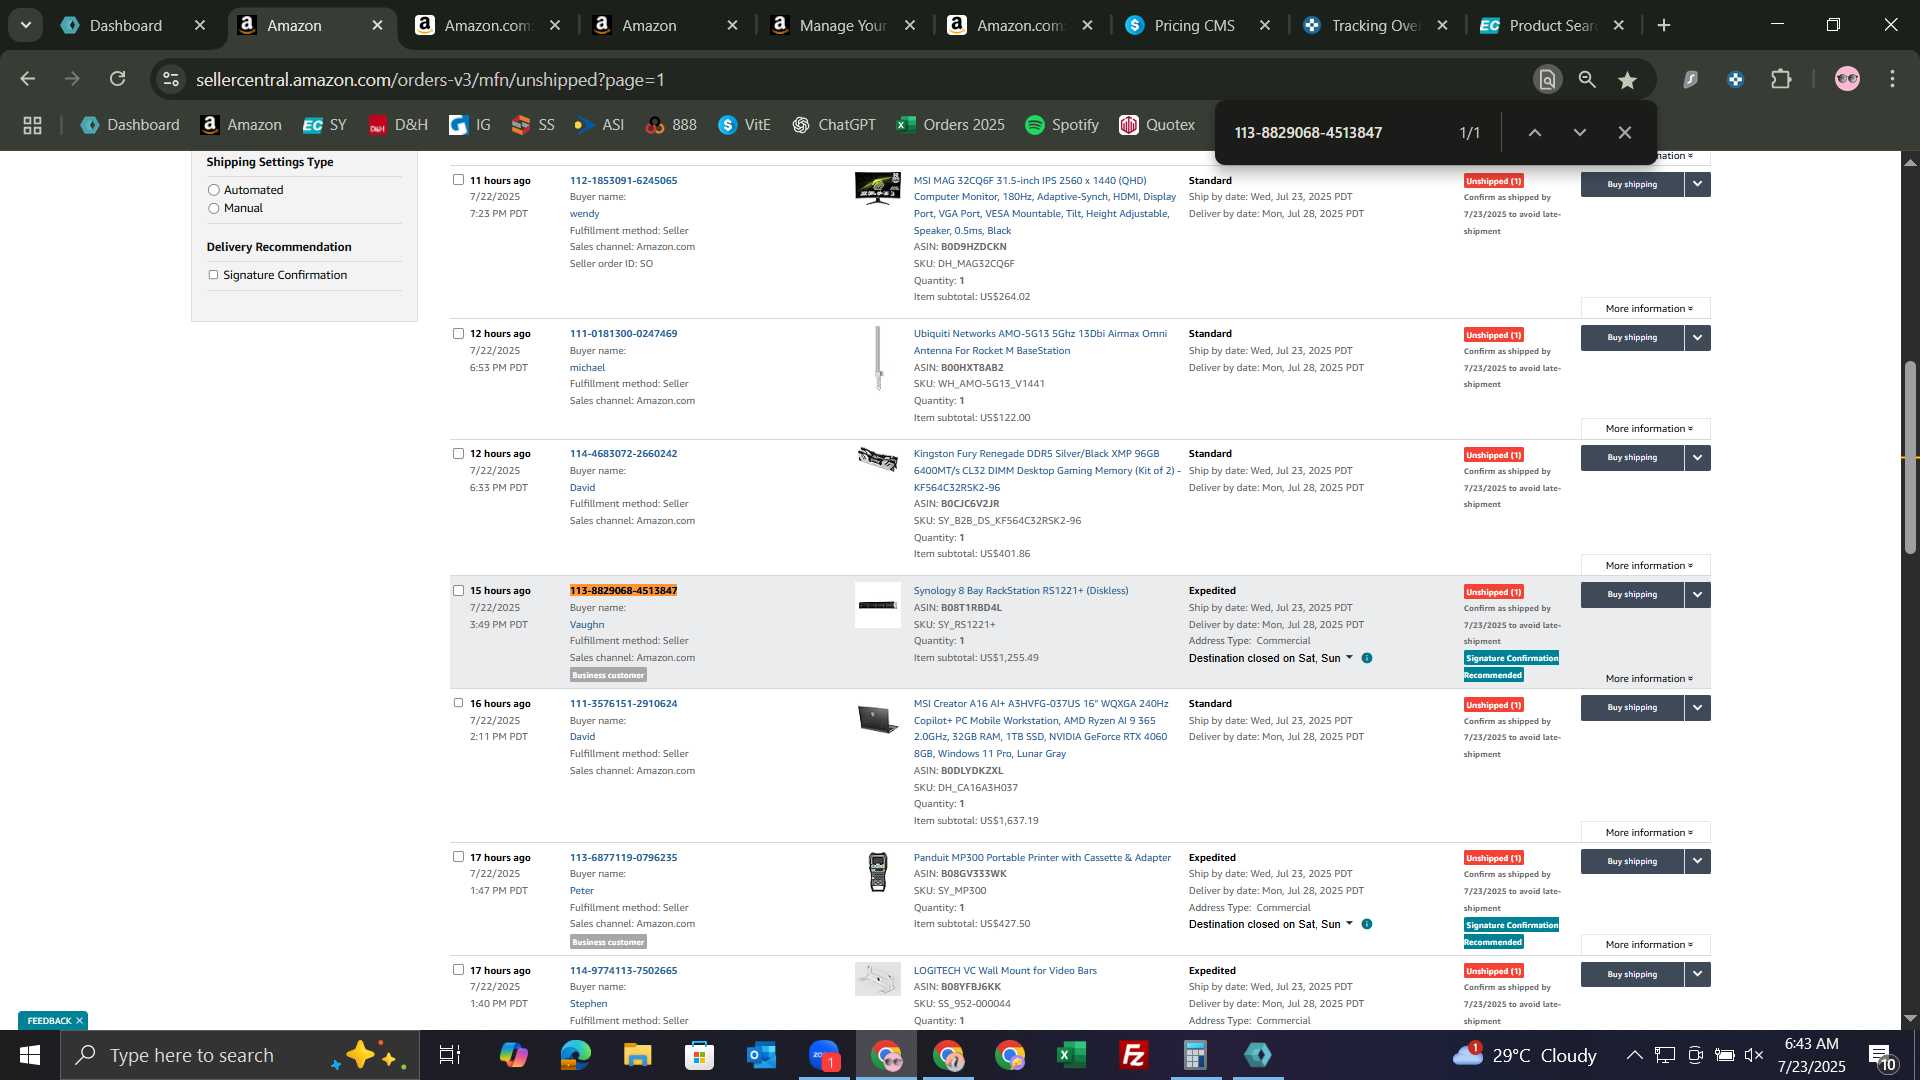The image size is (1920, 1080).
Task: Open ChatGPT bookmark
Action: 833,125
